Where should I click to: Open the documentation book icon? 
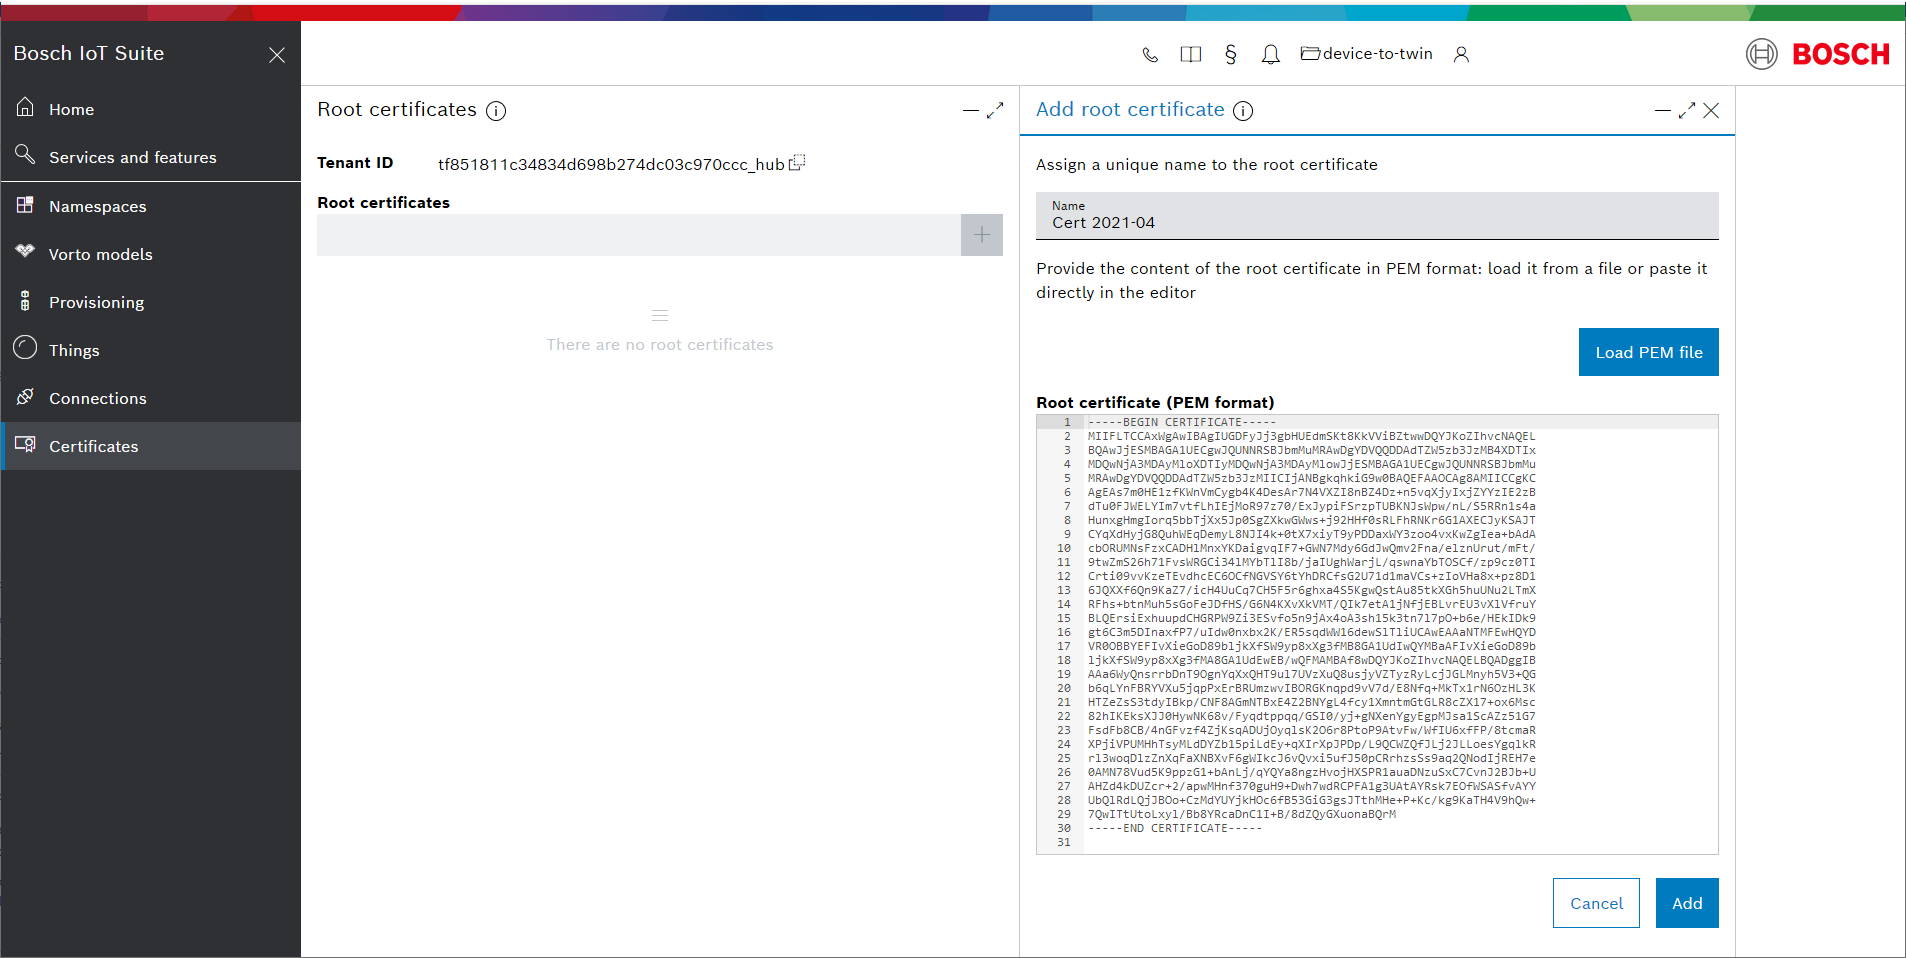click(x=1190, y=55)
